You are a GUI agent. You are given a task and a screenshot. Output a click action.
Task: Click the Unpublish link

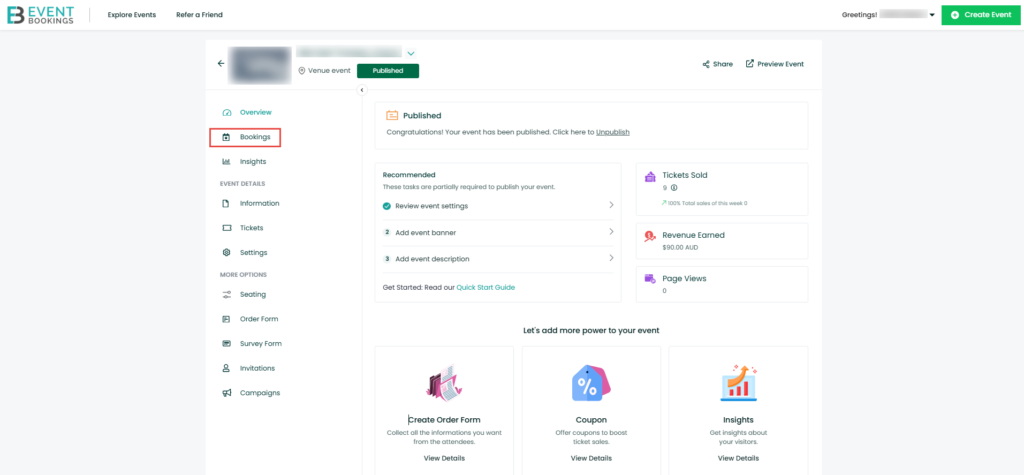[x=613, y=132]
